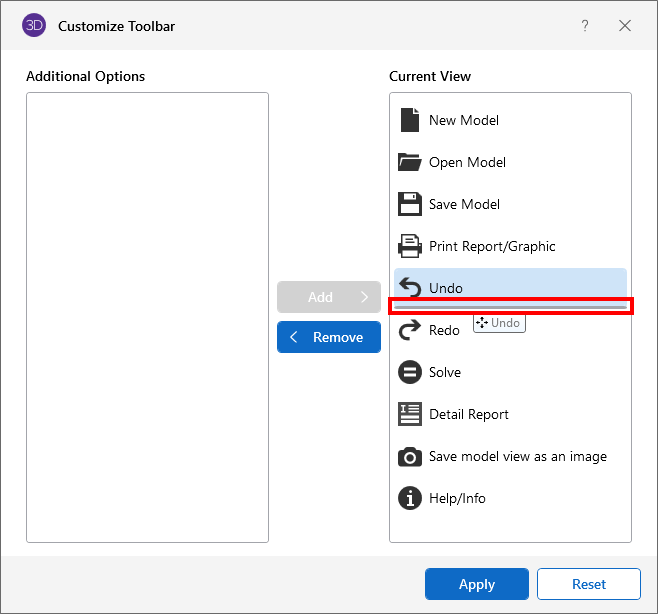Click the Solve equals-sign icon
Image resolution: width=658 pixels, height=614 pixels.
click(410, 372)
